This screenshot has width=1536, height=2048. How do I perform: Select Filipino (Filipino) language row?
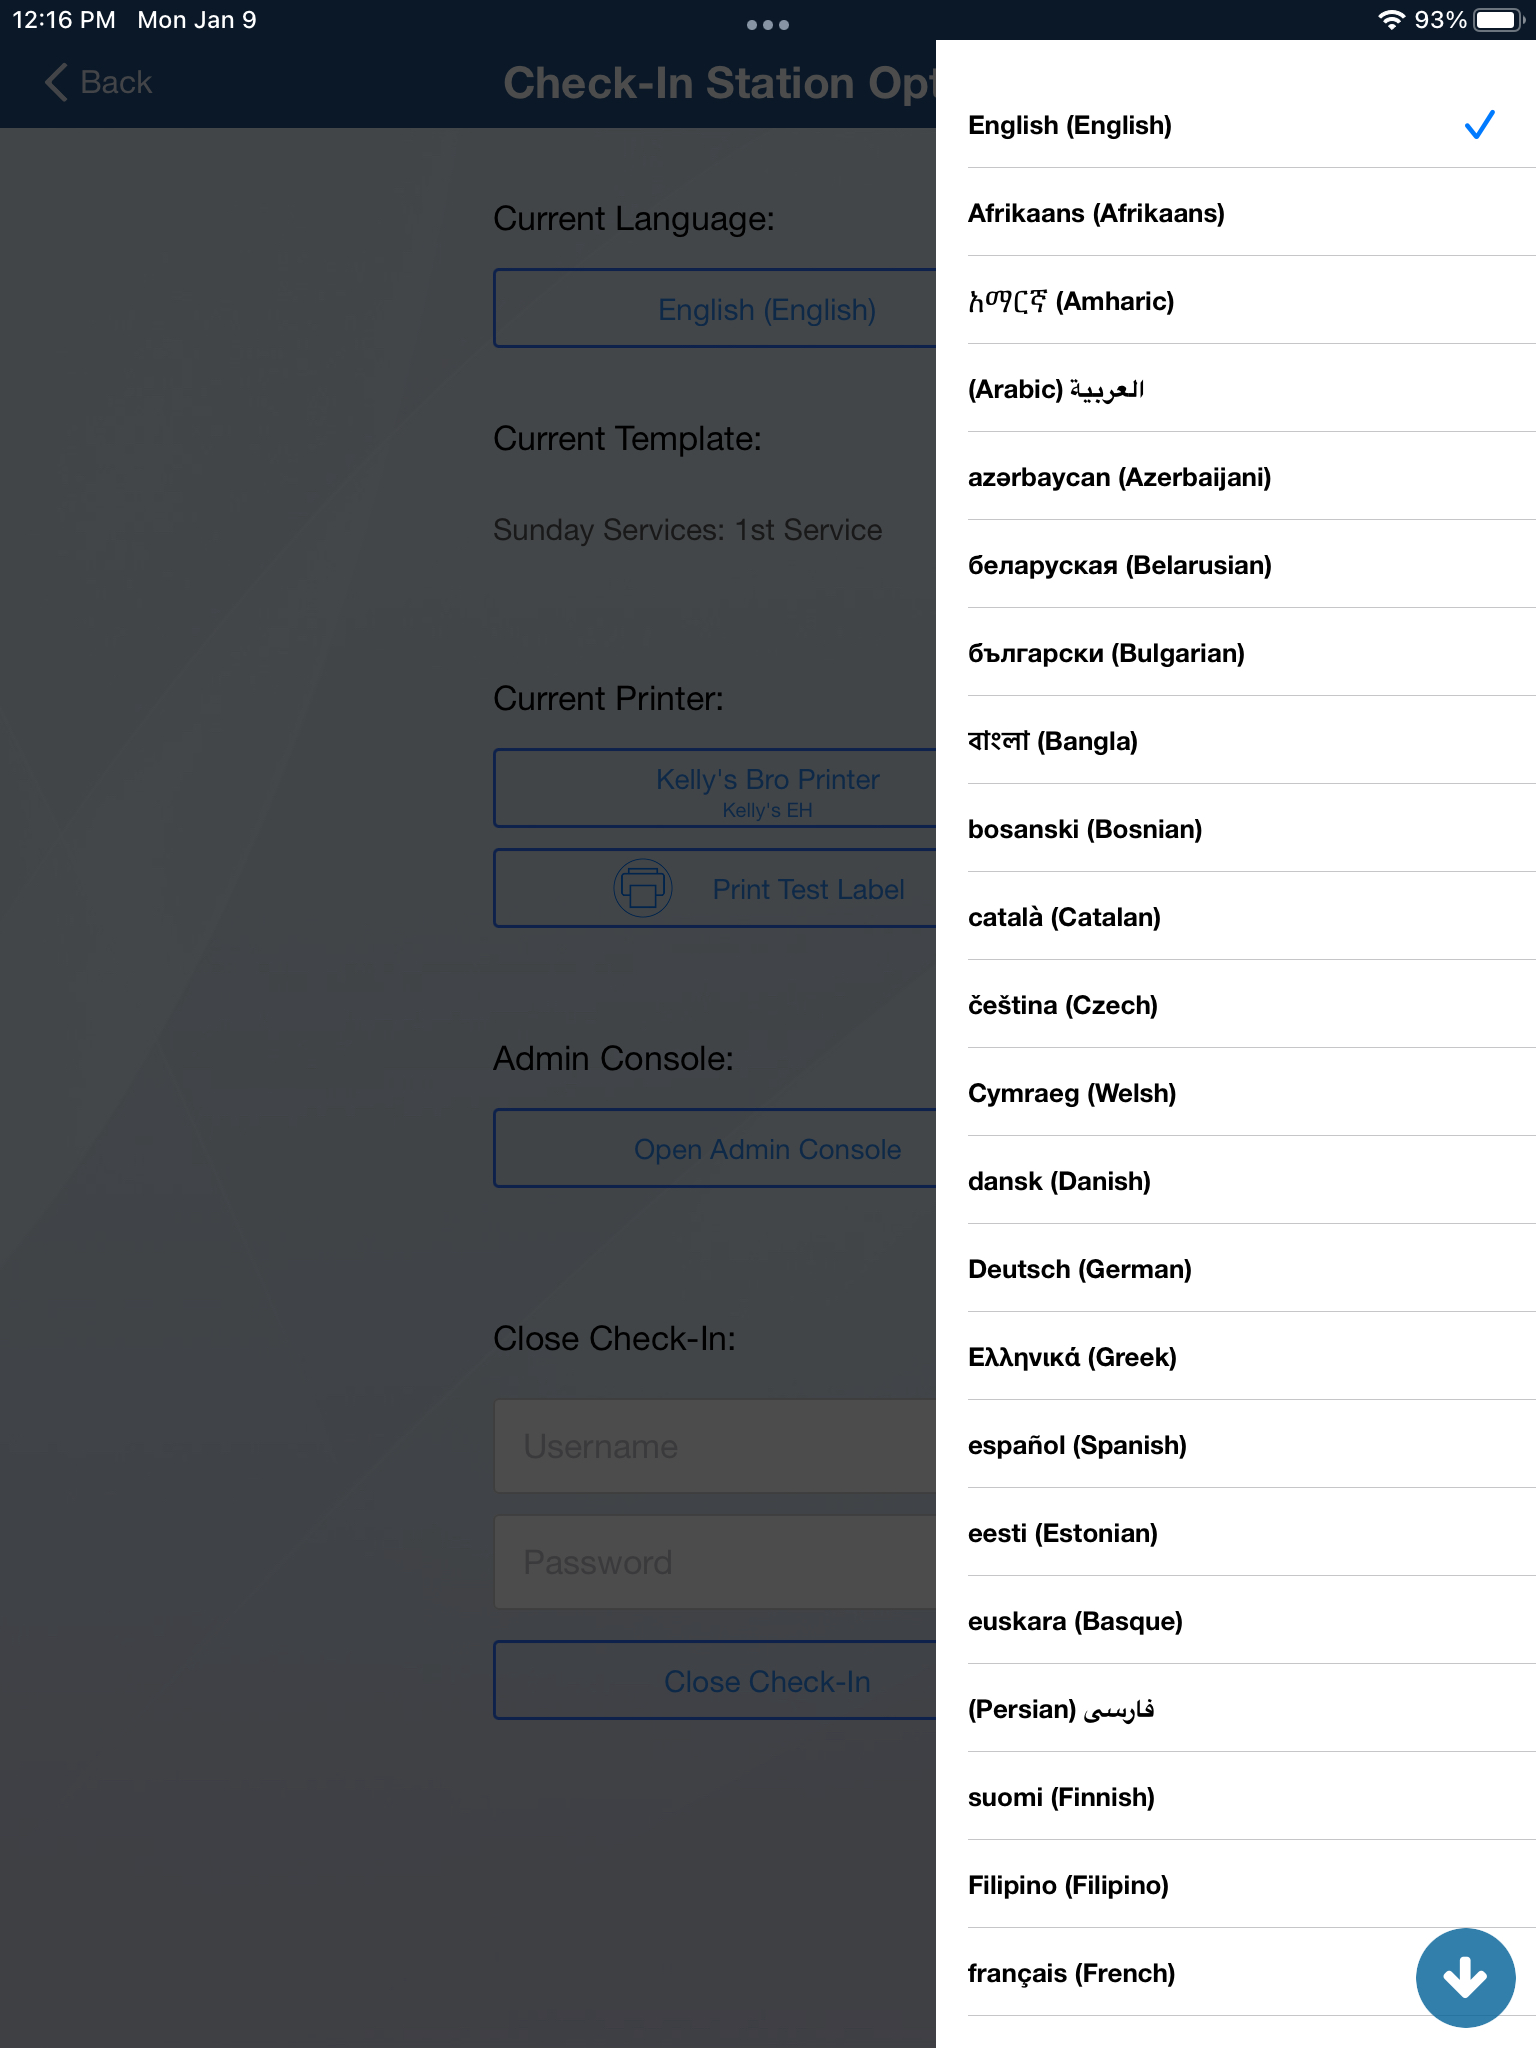tap(1236, 1885)
